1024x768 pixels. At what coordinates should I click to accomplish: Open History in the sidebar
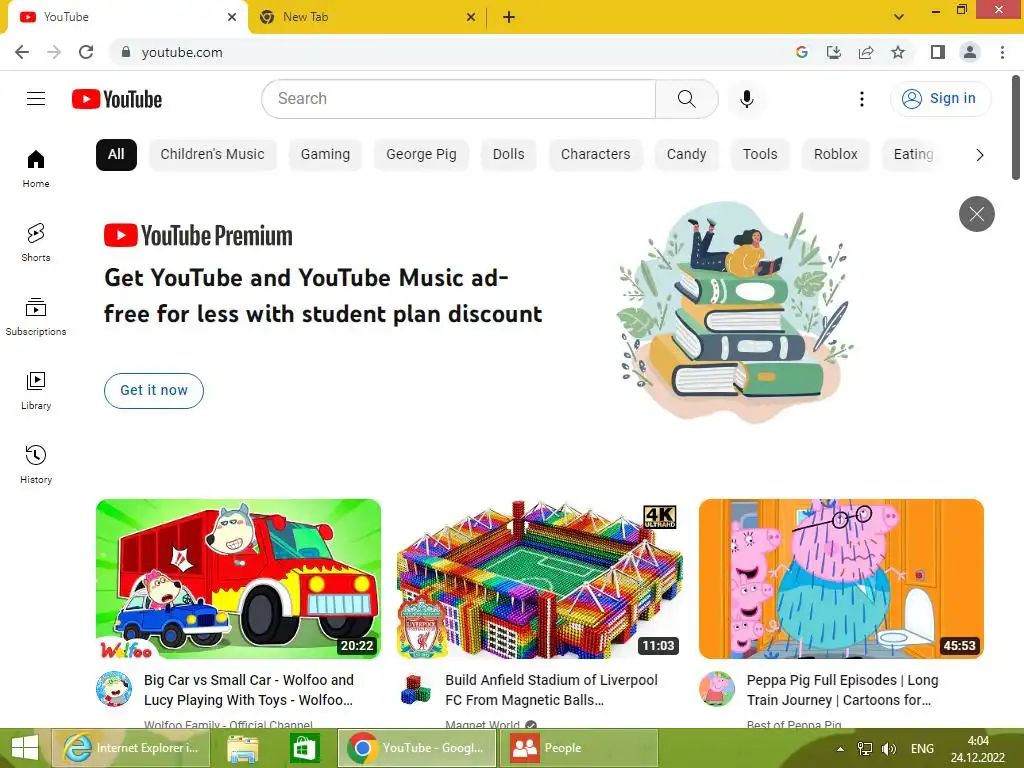[36, 464]
